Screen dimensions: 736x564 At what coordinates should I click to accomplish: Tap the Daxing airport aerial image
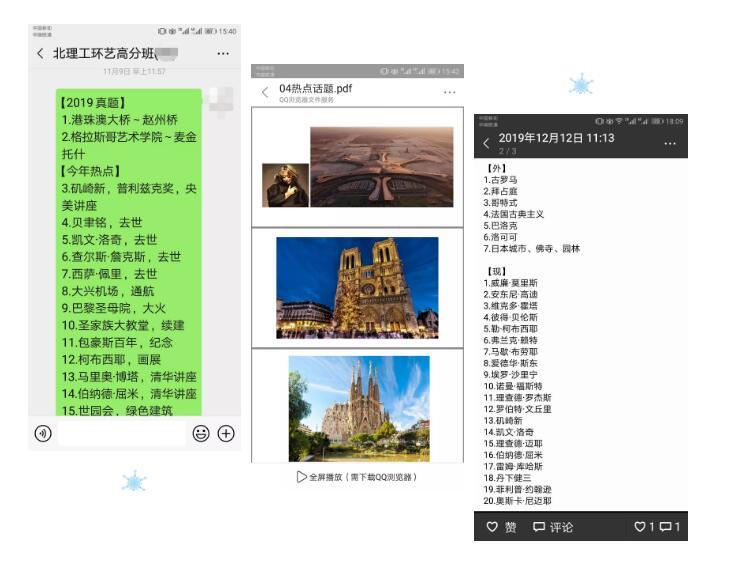[382, 167]
